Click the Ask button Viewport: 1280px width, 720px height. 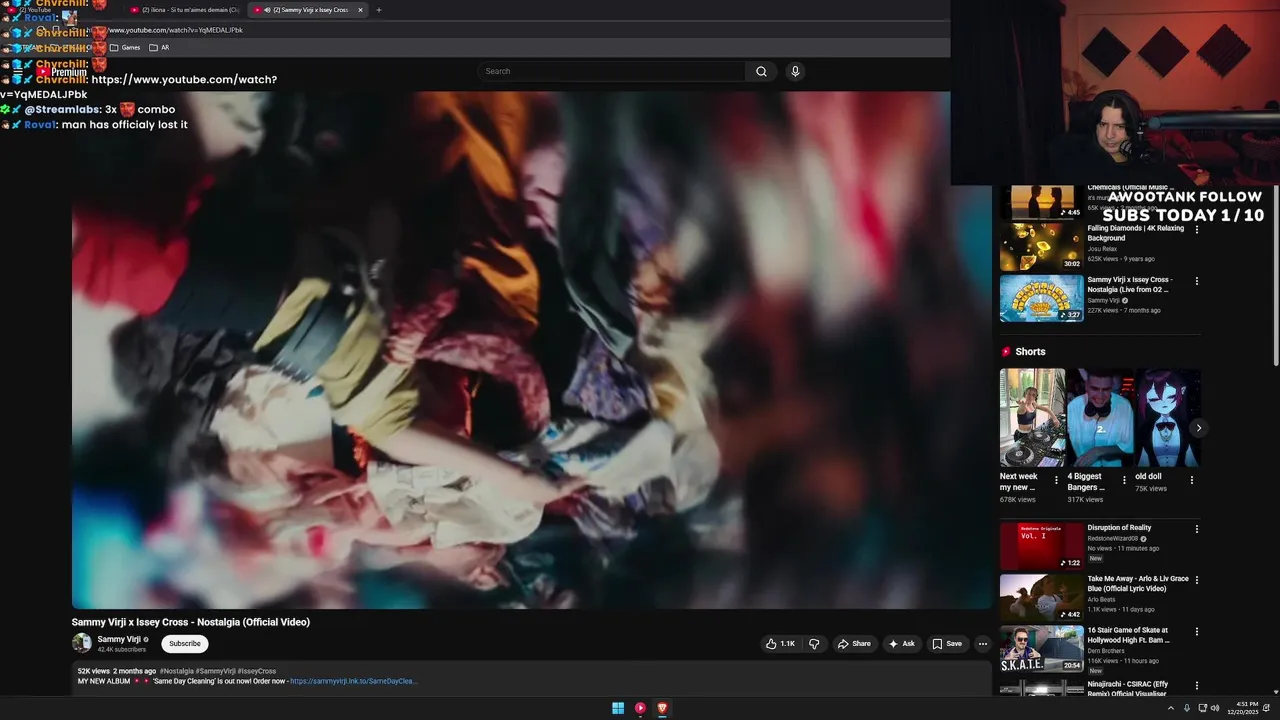pos(902,644)
